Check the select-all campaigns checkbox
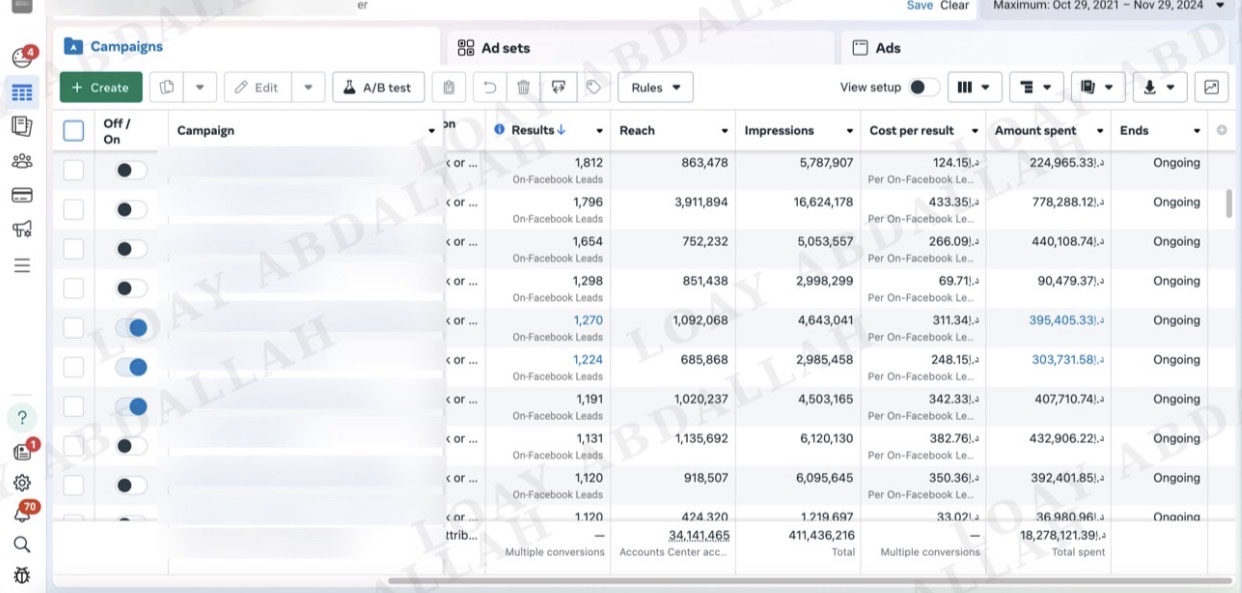This screenshot has width=1242, height=593. [x=73, y=130]
